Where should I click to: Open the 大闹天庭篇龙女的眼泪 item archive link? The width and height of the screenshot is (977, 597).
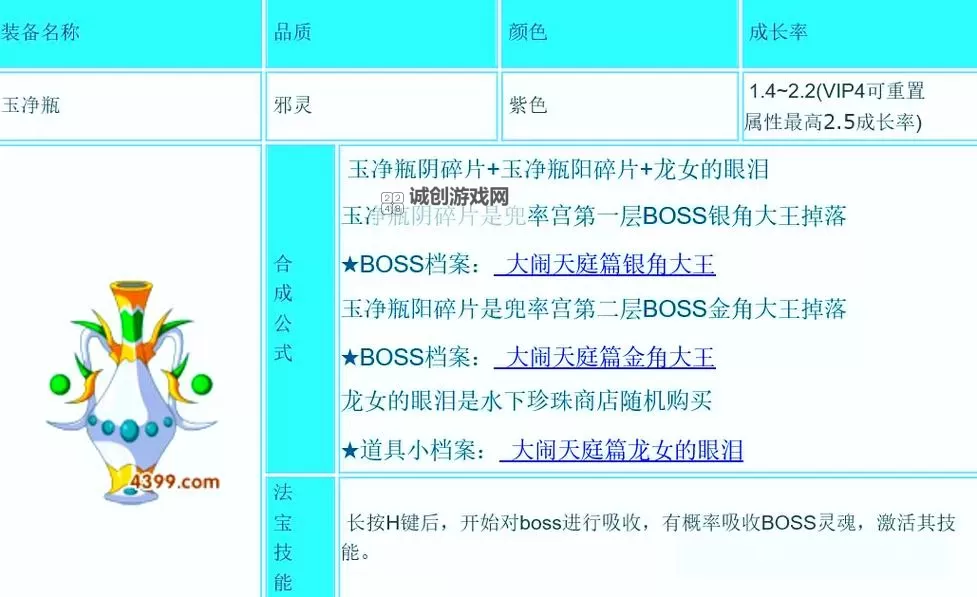pyautogui.click(x=625, y=451)
